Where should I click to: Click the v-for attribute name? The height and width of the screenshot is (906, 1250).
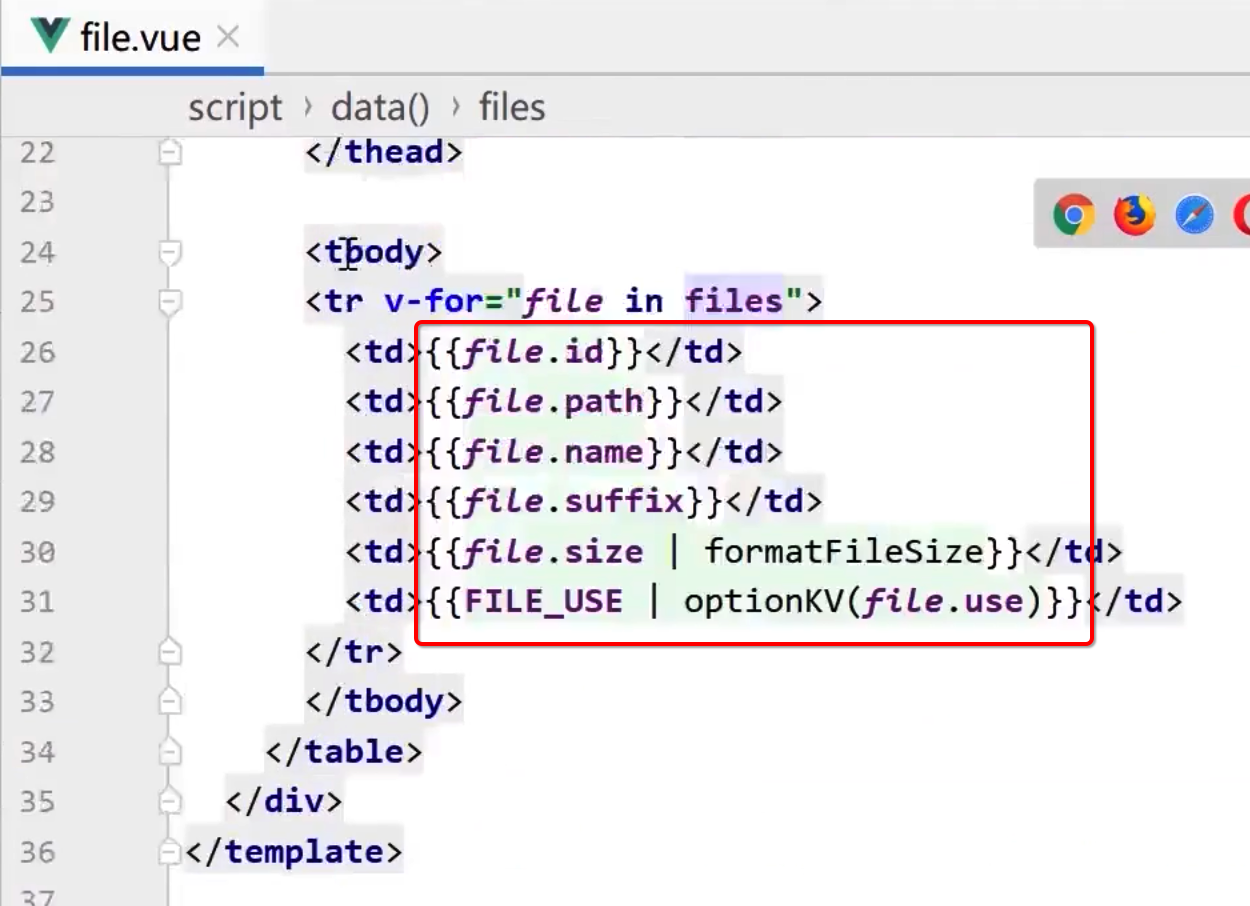pos(434,302)
